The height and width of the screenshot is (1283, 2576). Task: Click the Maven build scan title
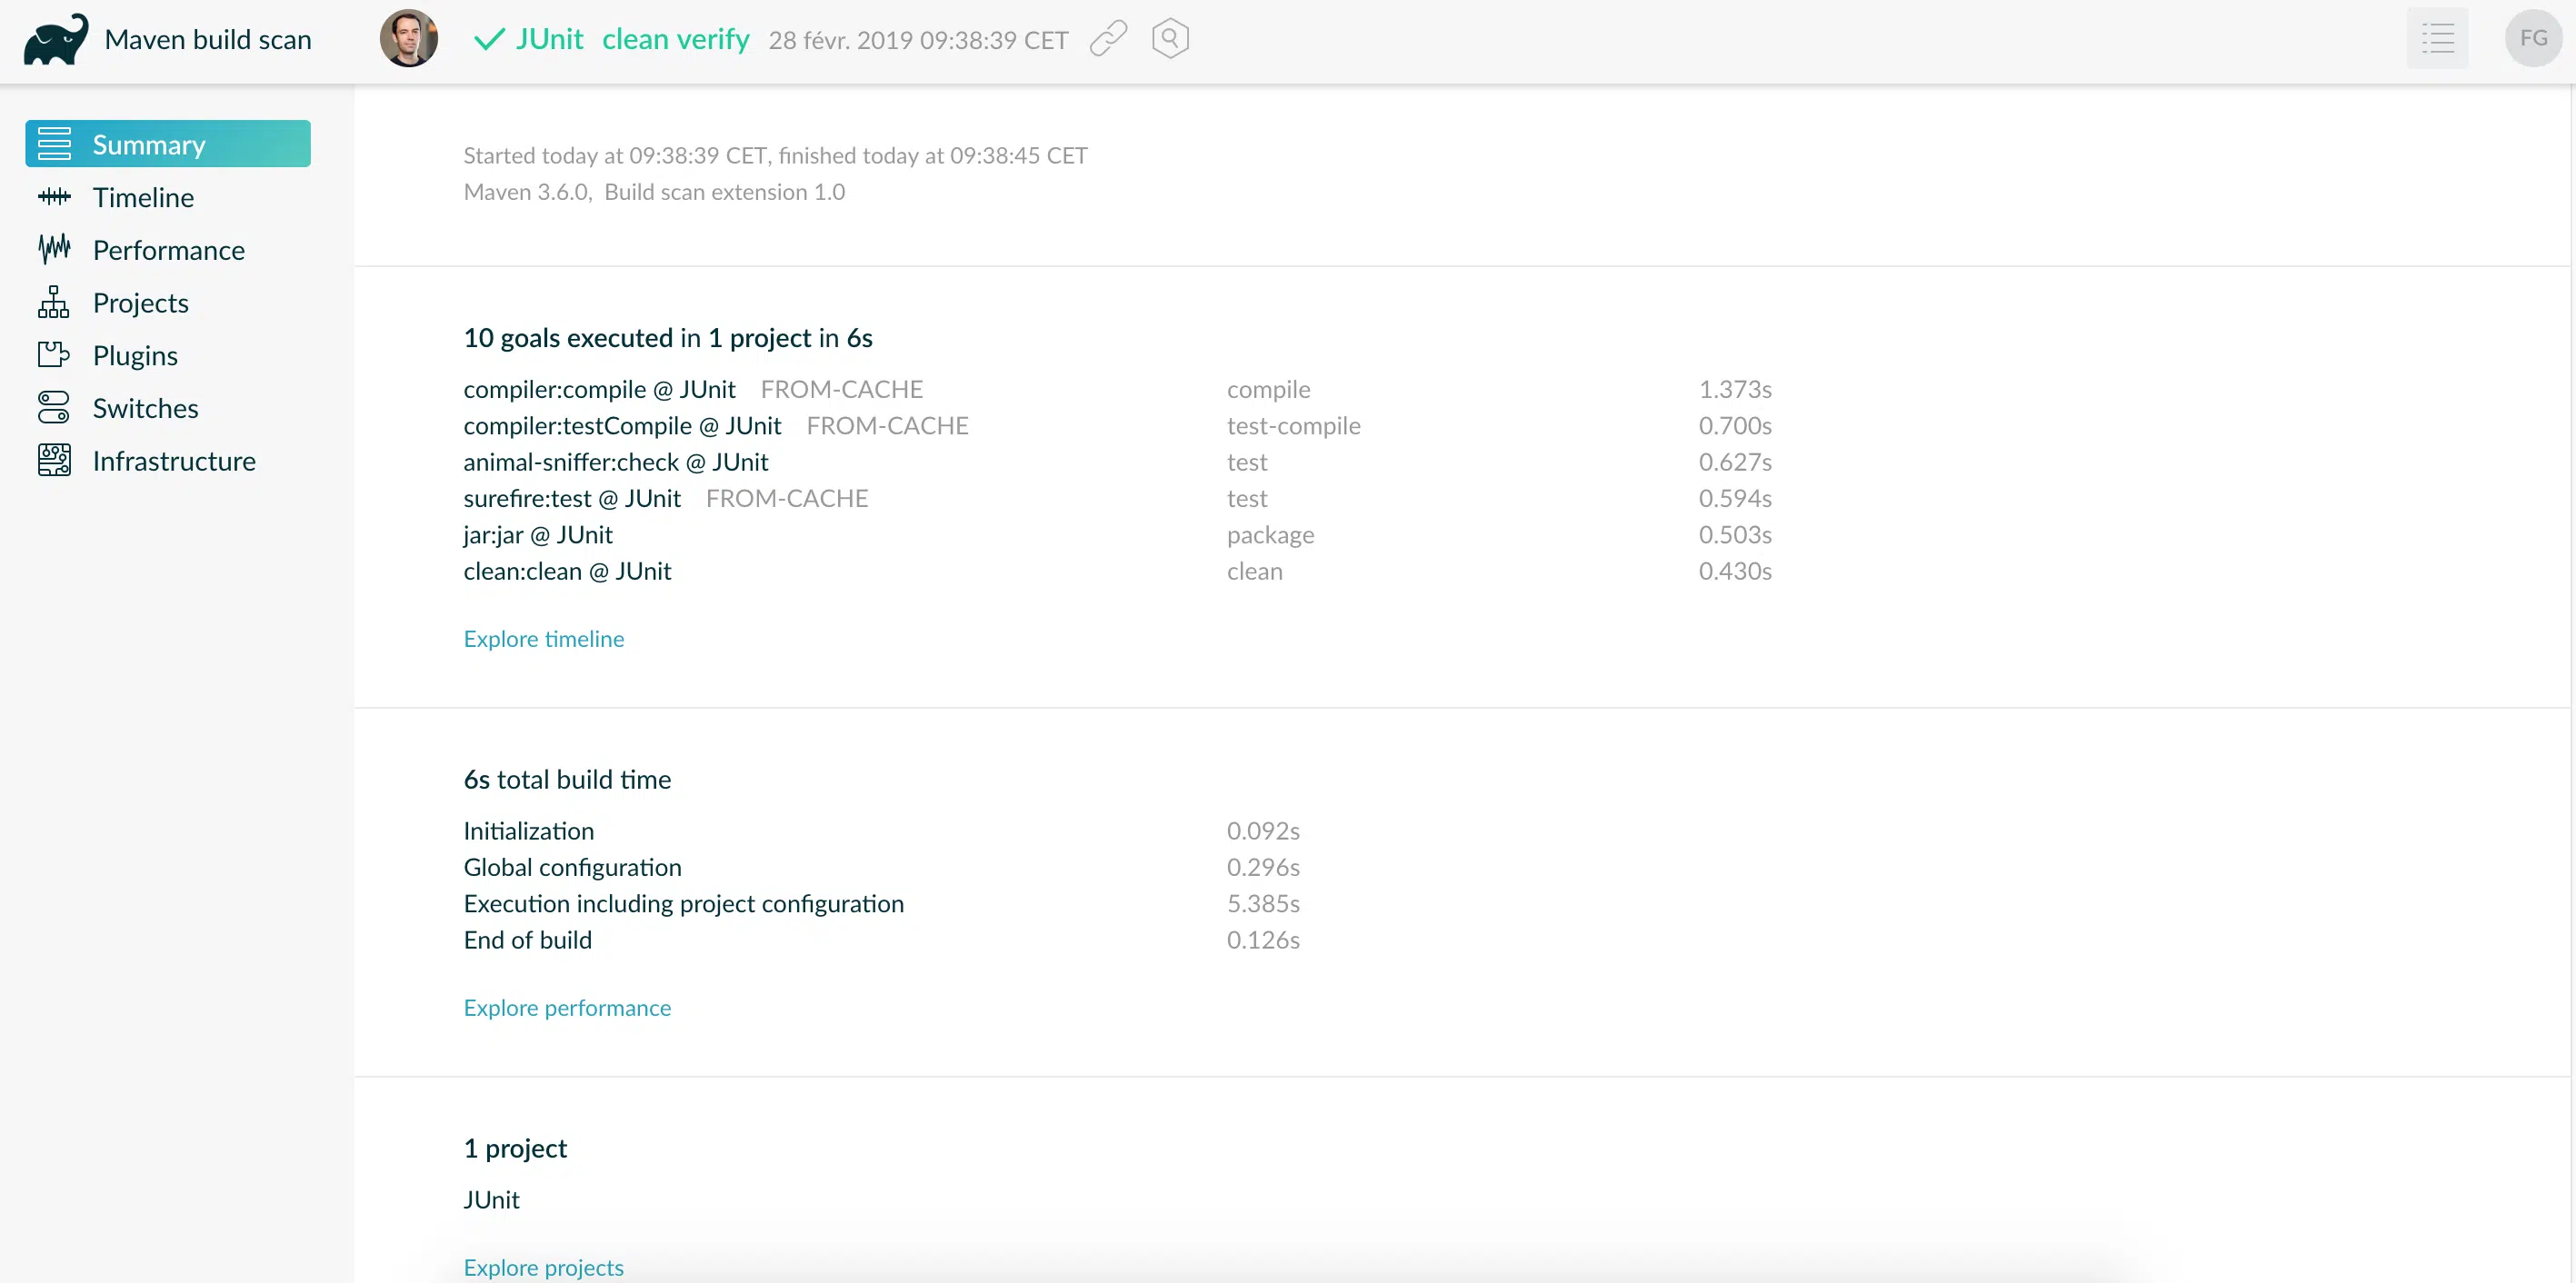tap(208, 39)
